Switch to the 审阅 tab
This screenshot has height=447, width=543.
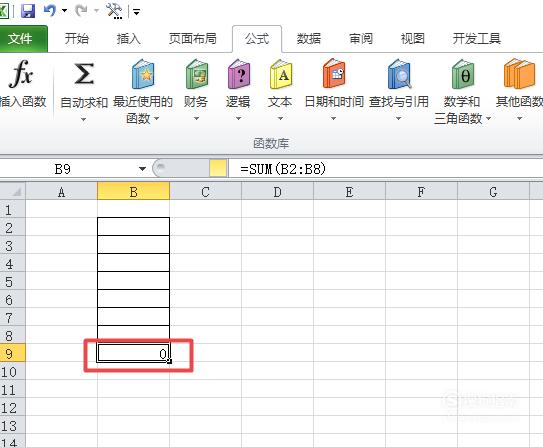coord(360,38)
